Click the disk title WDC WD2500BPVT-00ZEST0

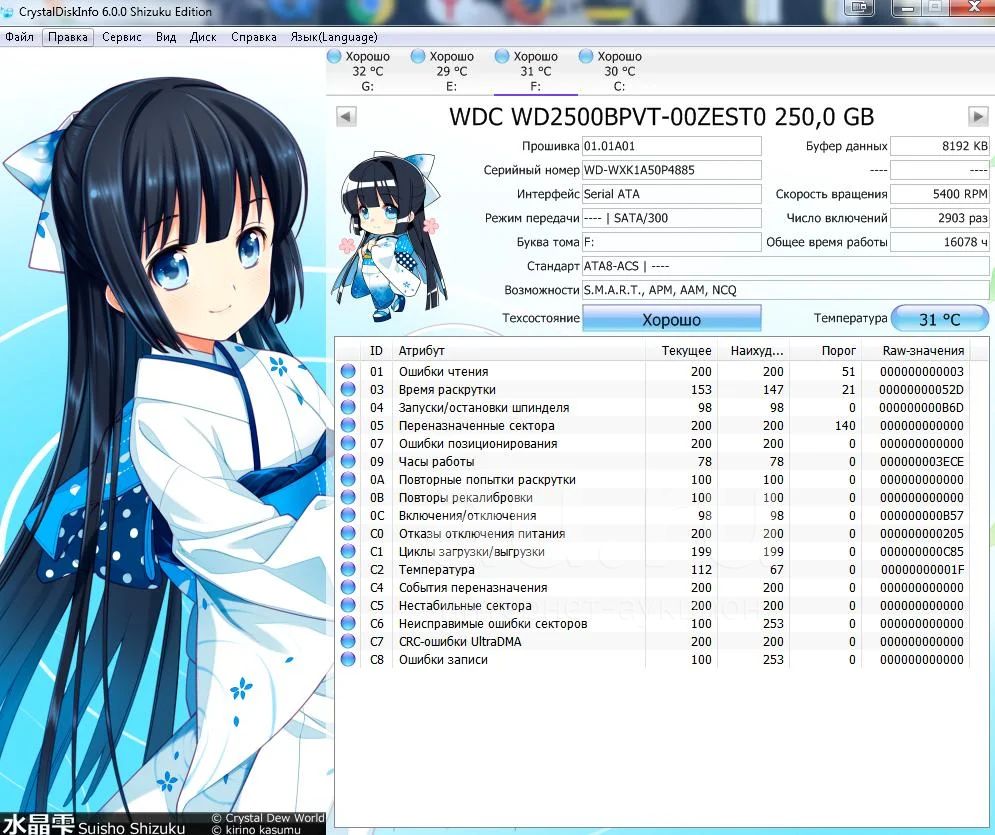[608, 117]
